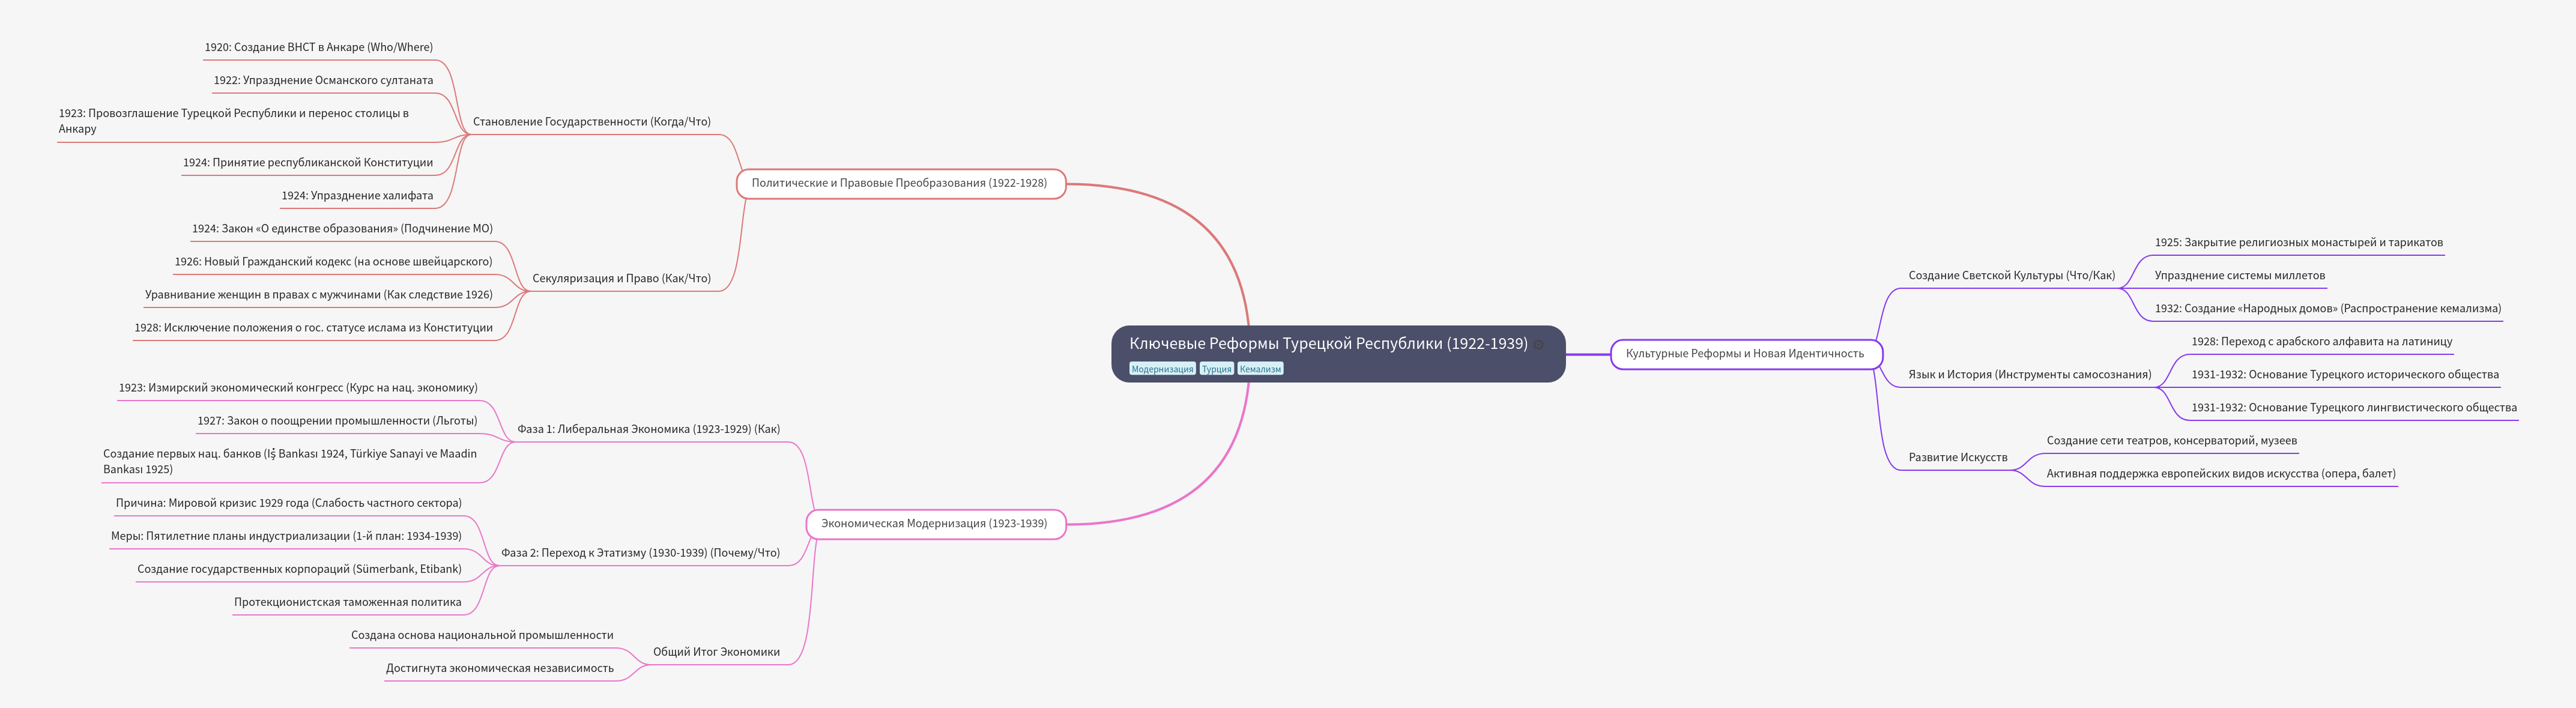Viewport: 2576px width, 708px height.
Task: Click the Общий Итог Экономики node
Action: [716, 652]
